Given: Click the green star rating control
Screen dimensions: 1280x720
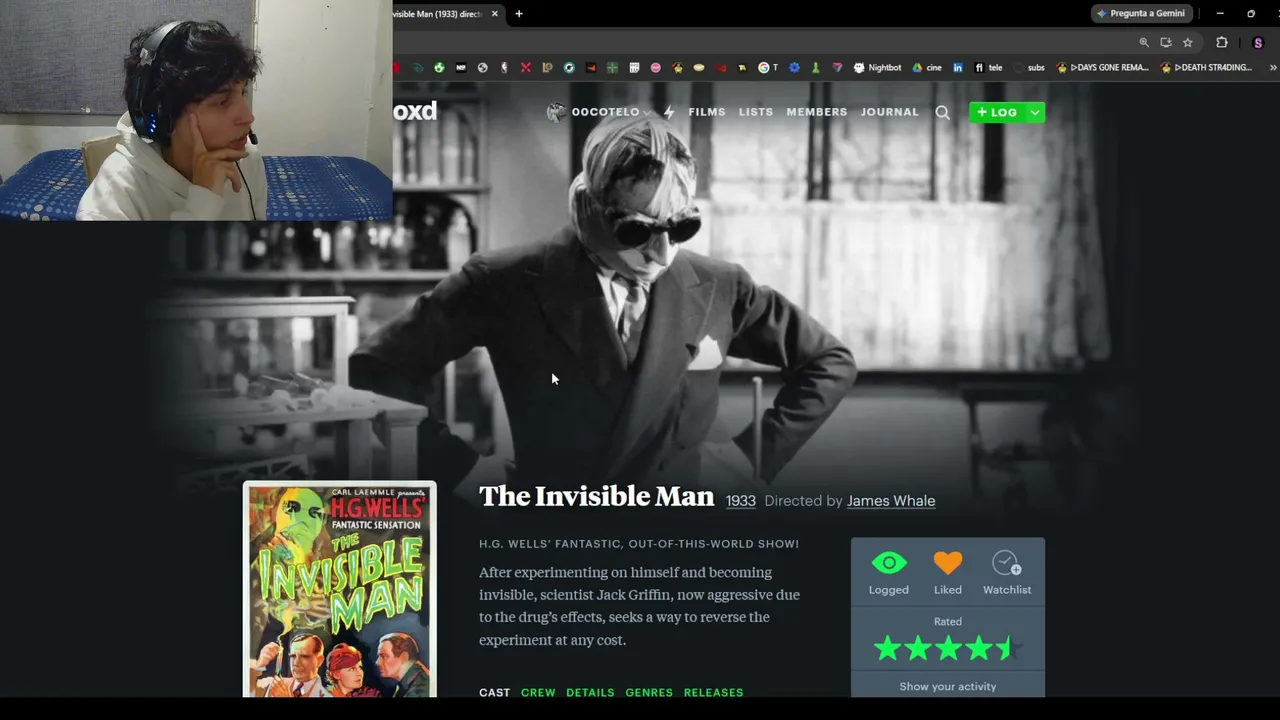Looking at the screenshot, I should tap(947, 649).
